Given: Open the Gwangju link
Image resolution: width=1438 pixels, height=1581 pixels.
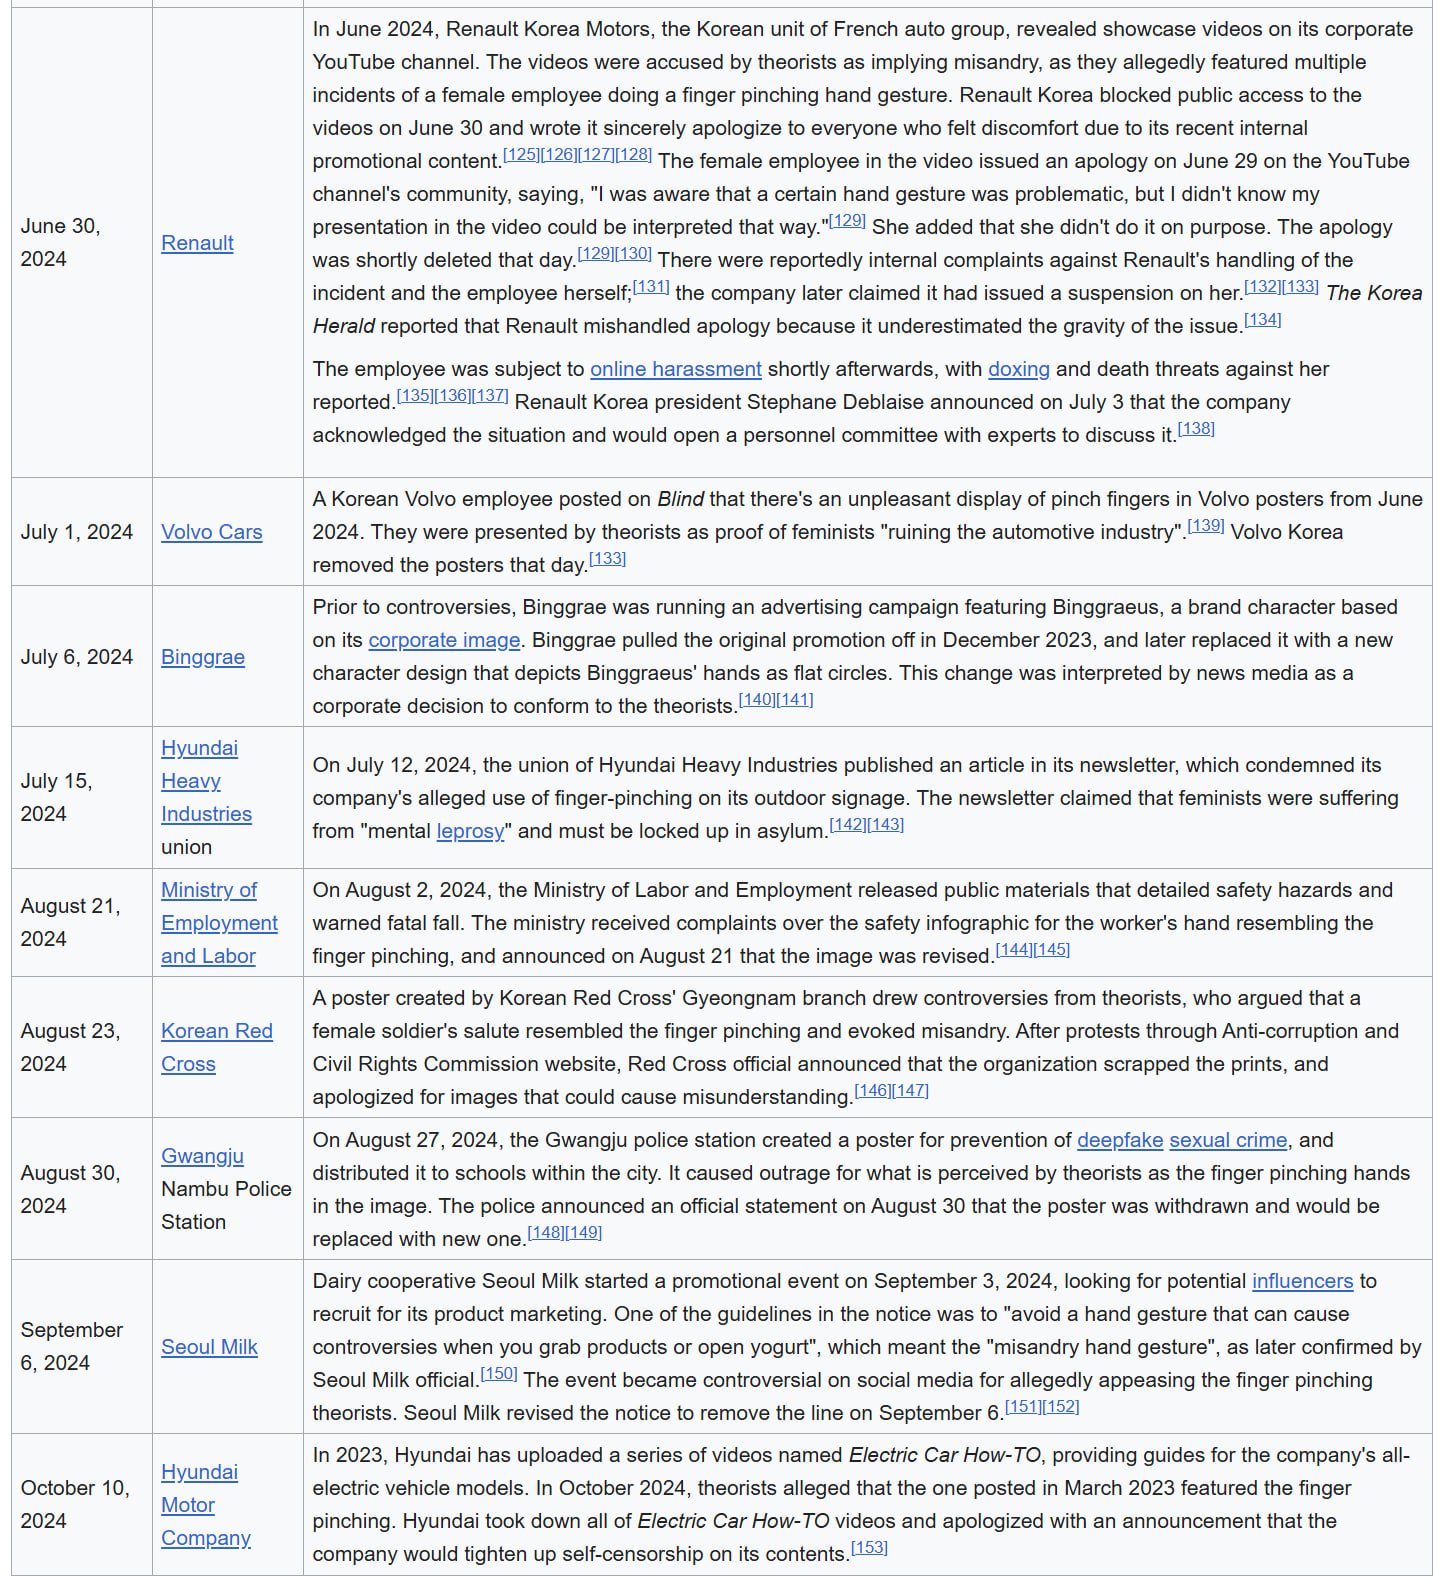Looking at the screenshot, I should point(202,1156).
